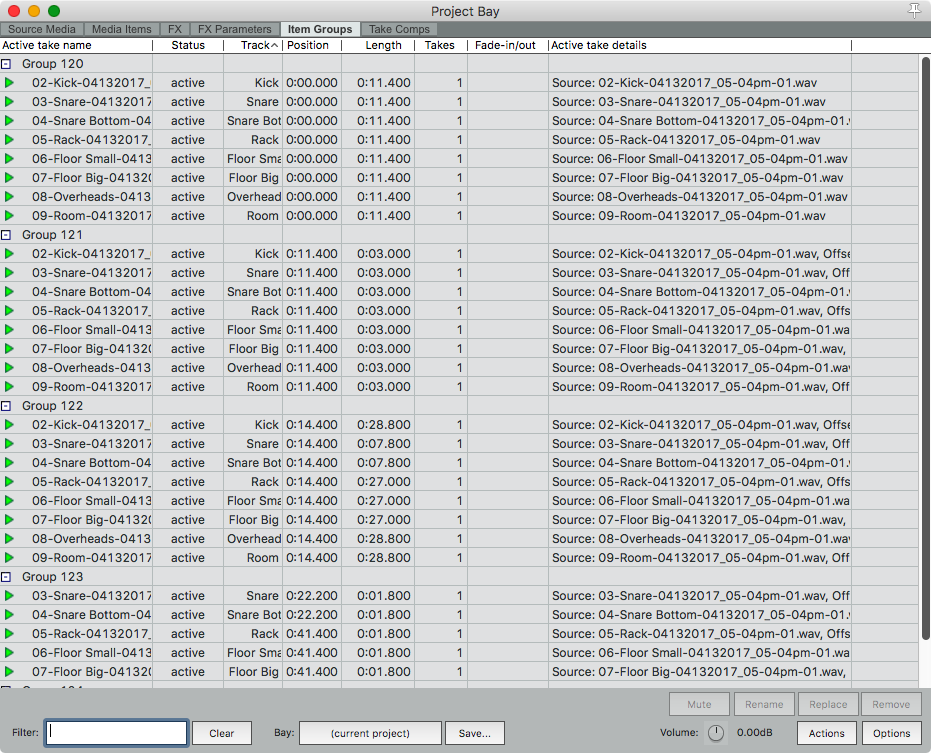Collapse Group 123

[7, 577]
